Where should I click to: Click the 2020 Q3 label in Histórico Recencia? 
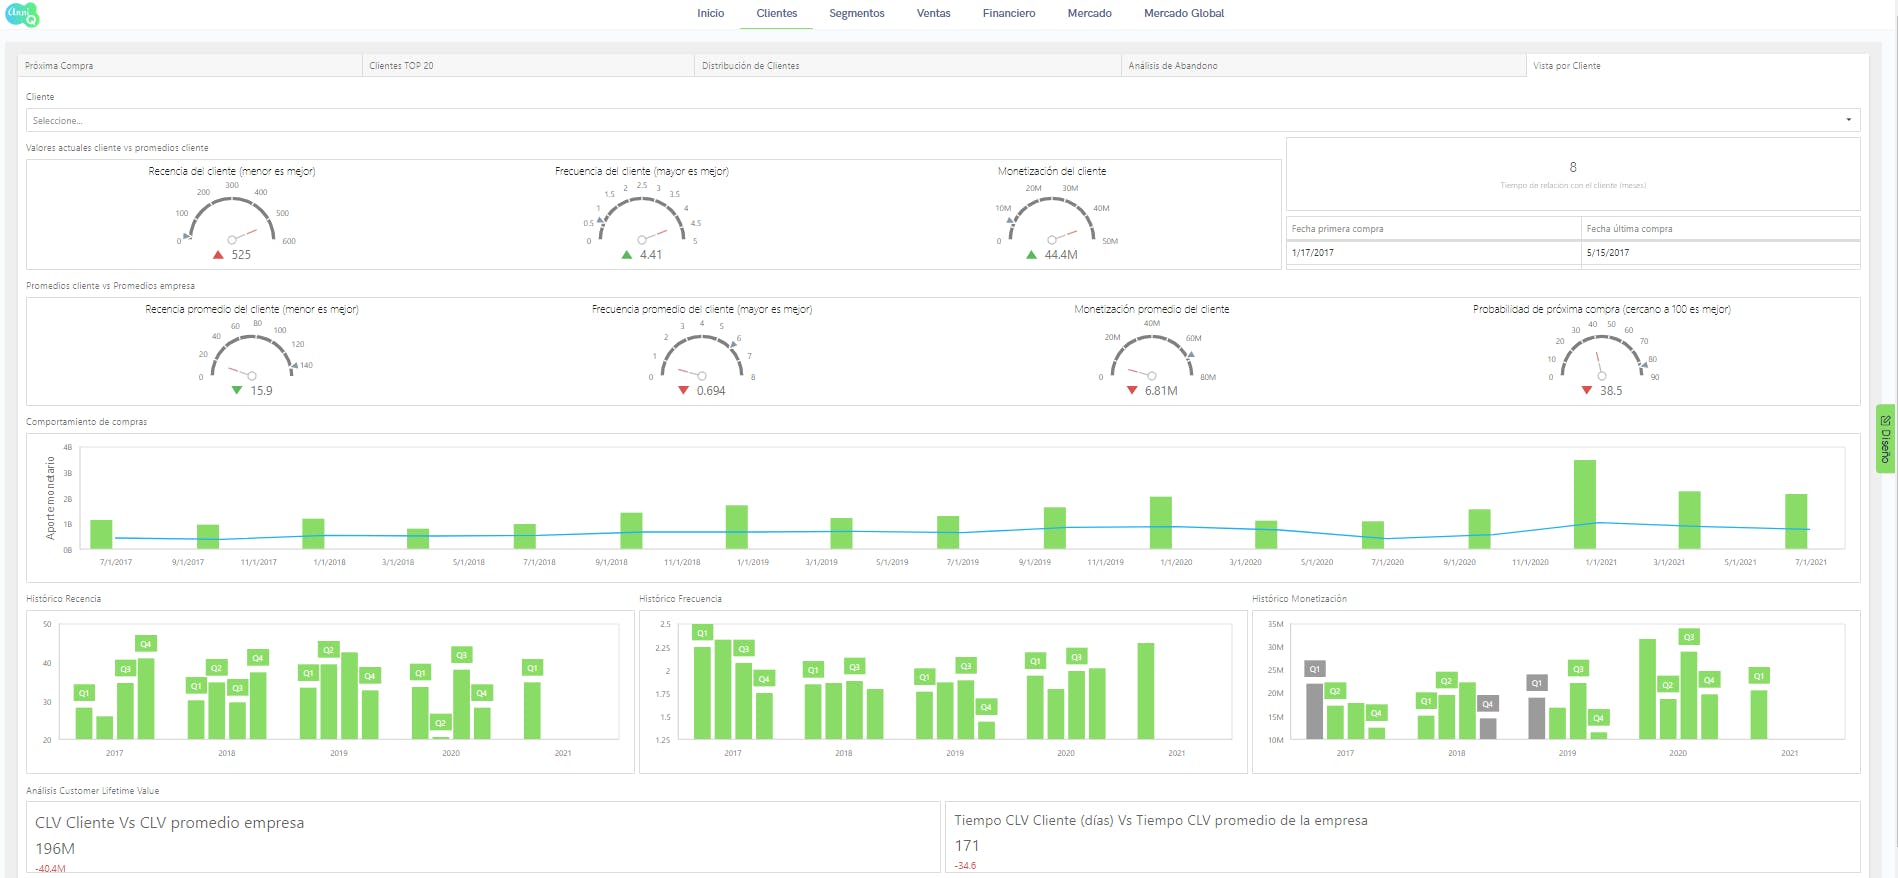(461, 655)
